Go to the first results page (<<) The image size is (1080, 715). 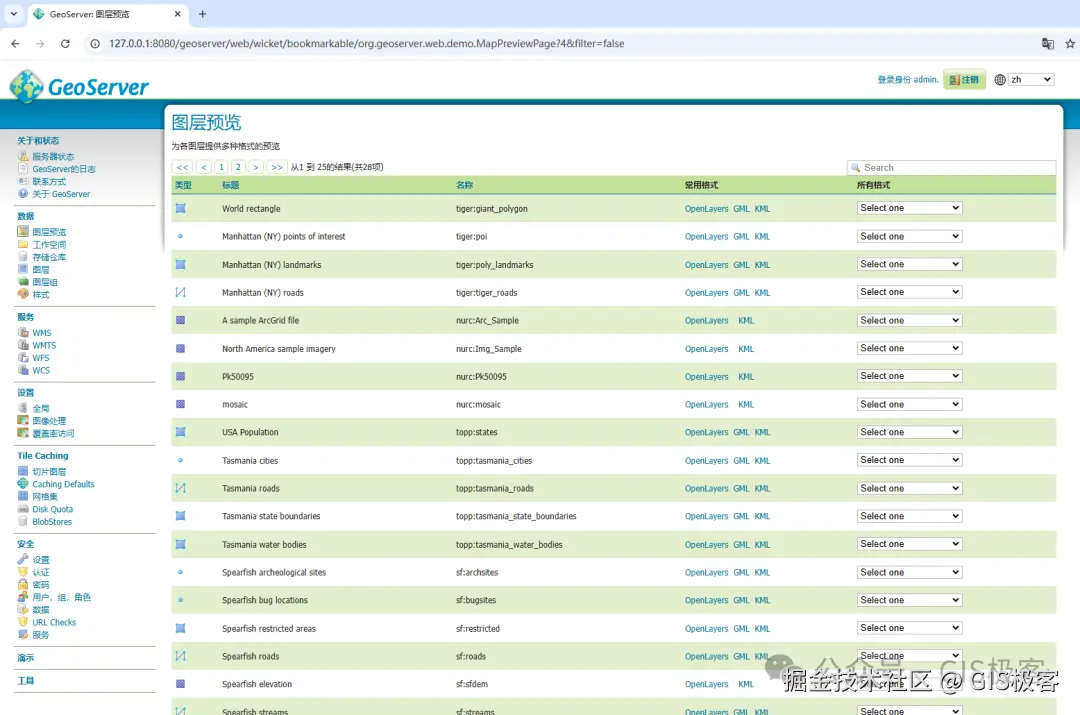183,167
